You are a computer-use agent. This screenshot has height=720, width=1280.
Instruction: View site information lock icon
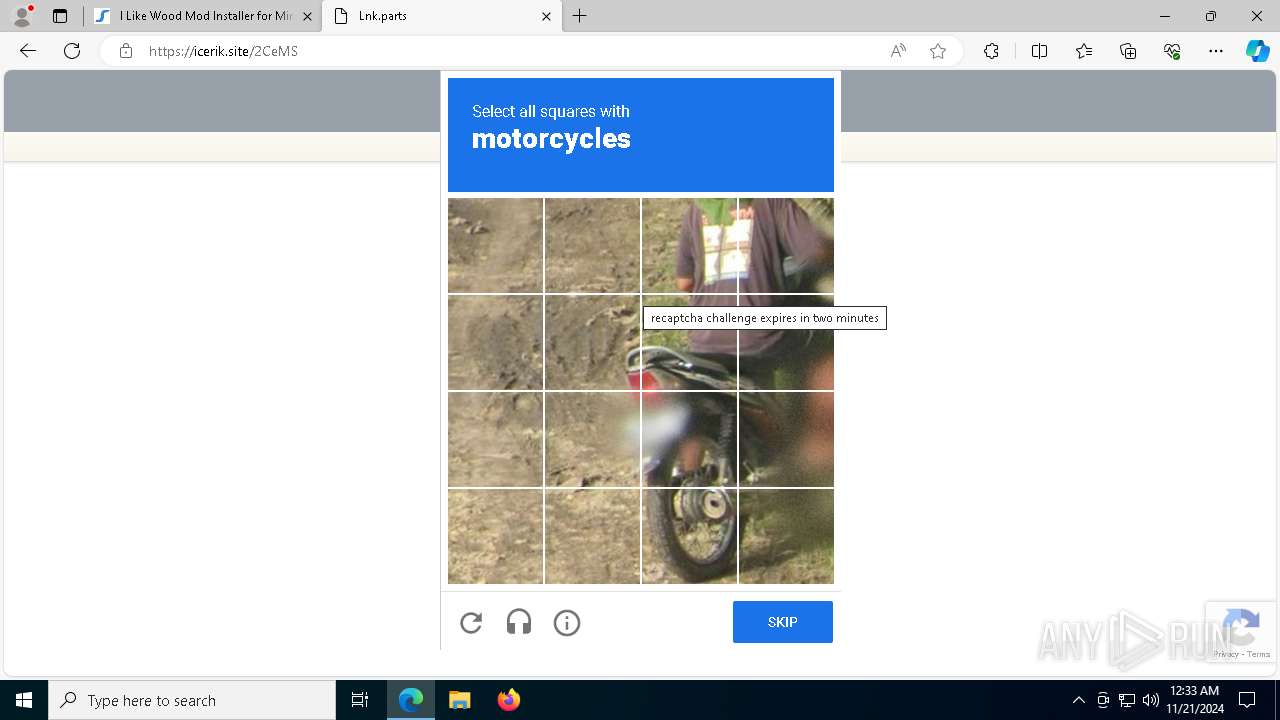[x=126, y=51]
